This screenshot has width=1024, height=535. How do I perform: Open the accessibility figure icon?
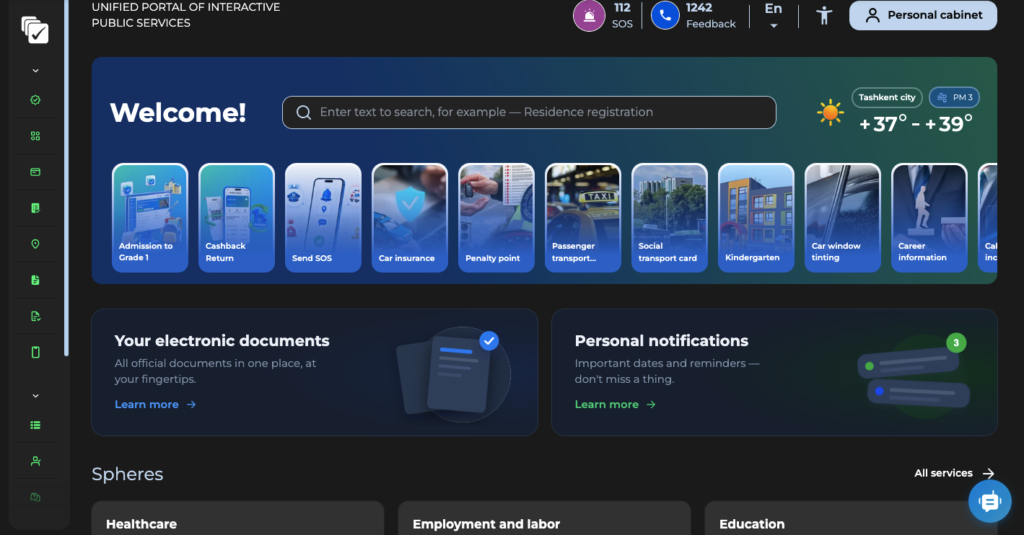click(824, 15)
